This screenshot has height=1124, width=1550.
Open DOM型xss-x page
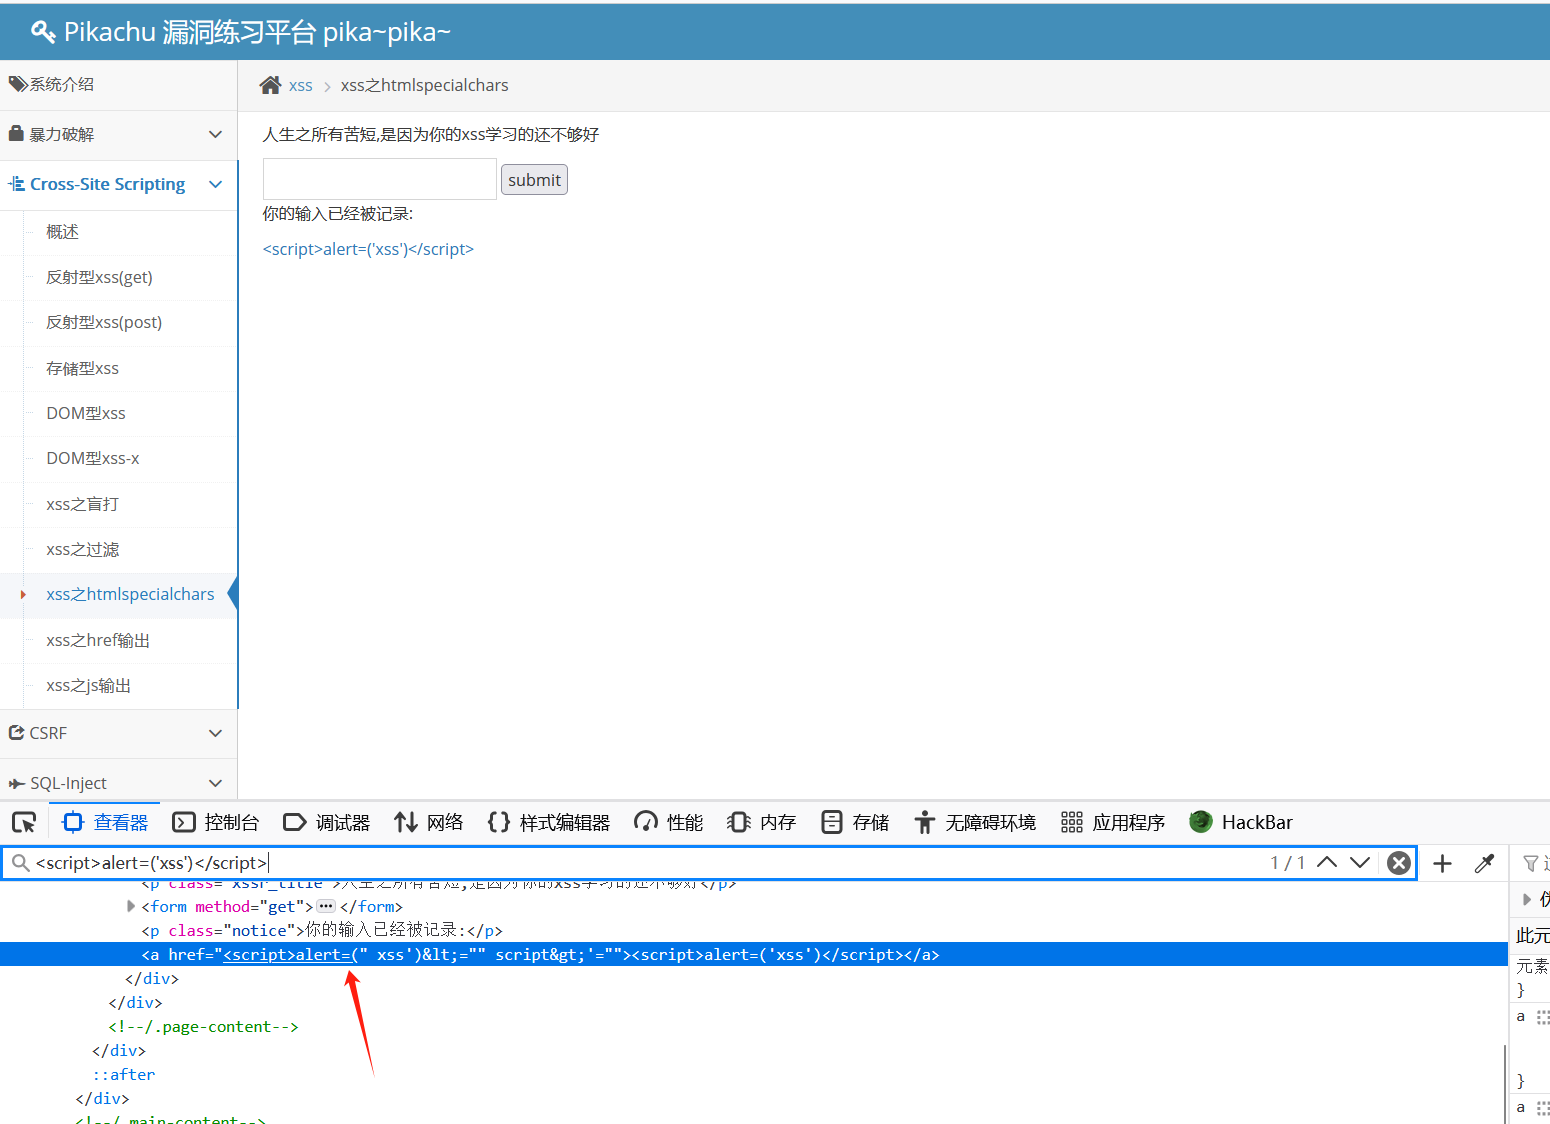pos(93,458)
